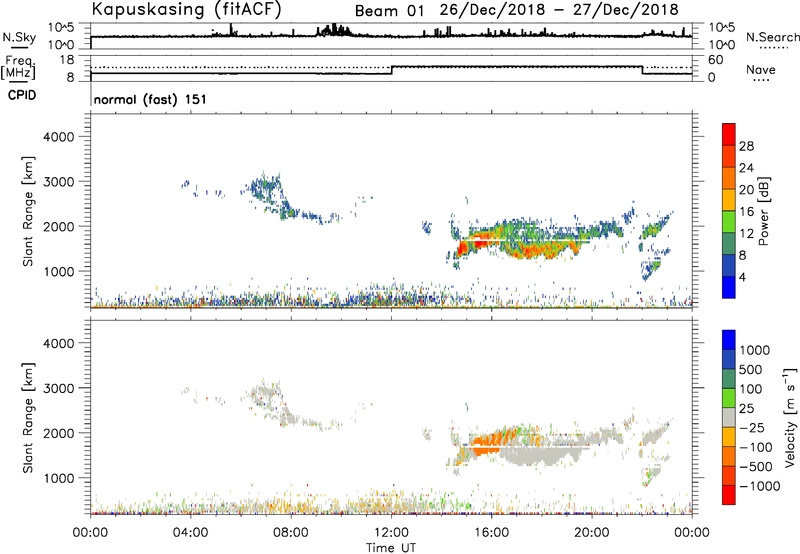Screen dimensions: 800x554
Task: Click the '20:00' time axis label
Action: pyautogui.click(x=592, y=533)
